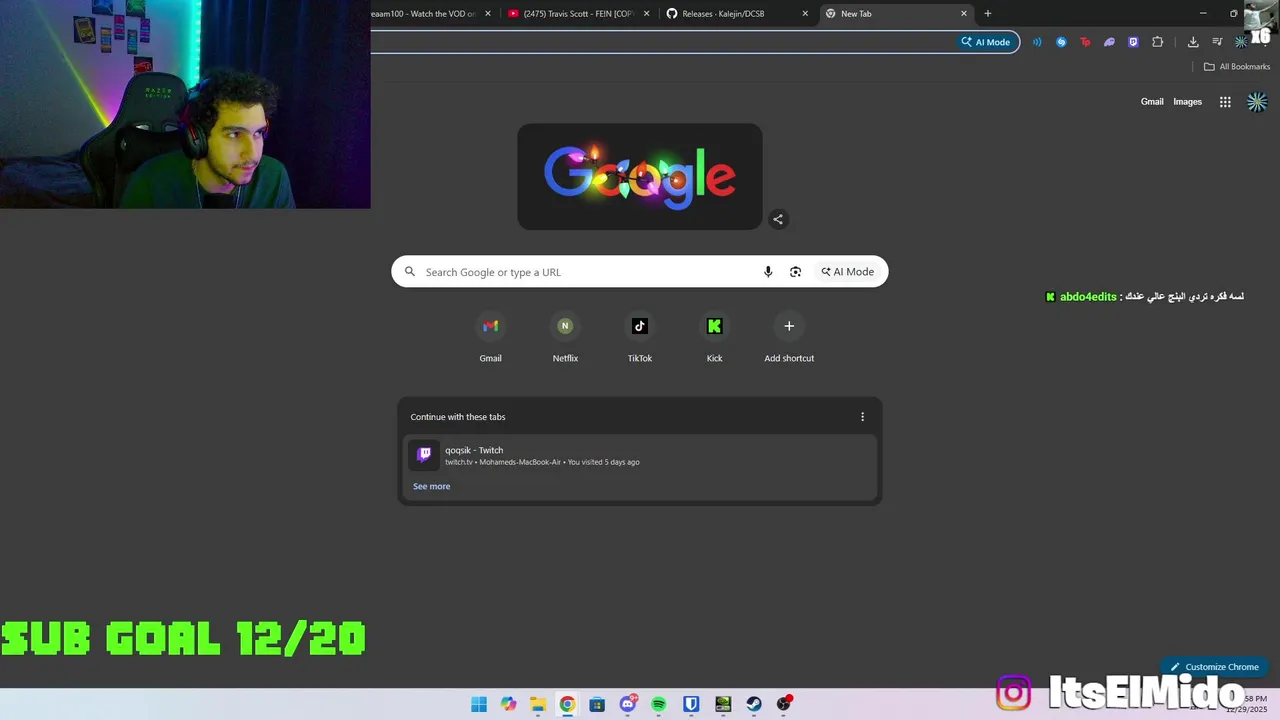
Task: Open Netflix shortcut tile
Action: point(565,338)
